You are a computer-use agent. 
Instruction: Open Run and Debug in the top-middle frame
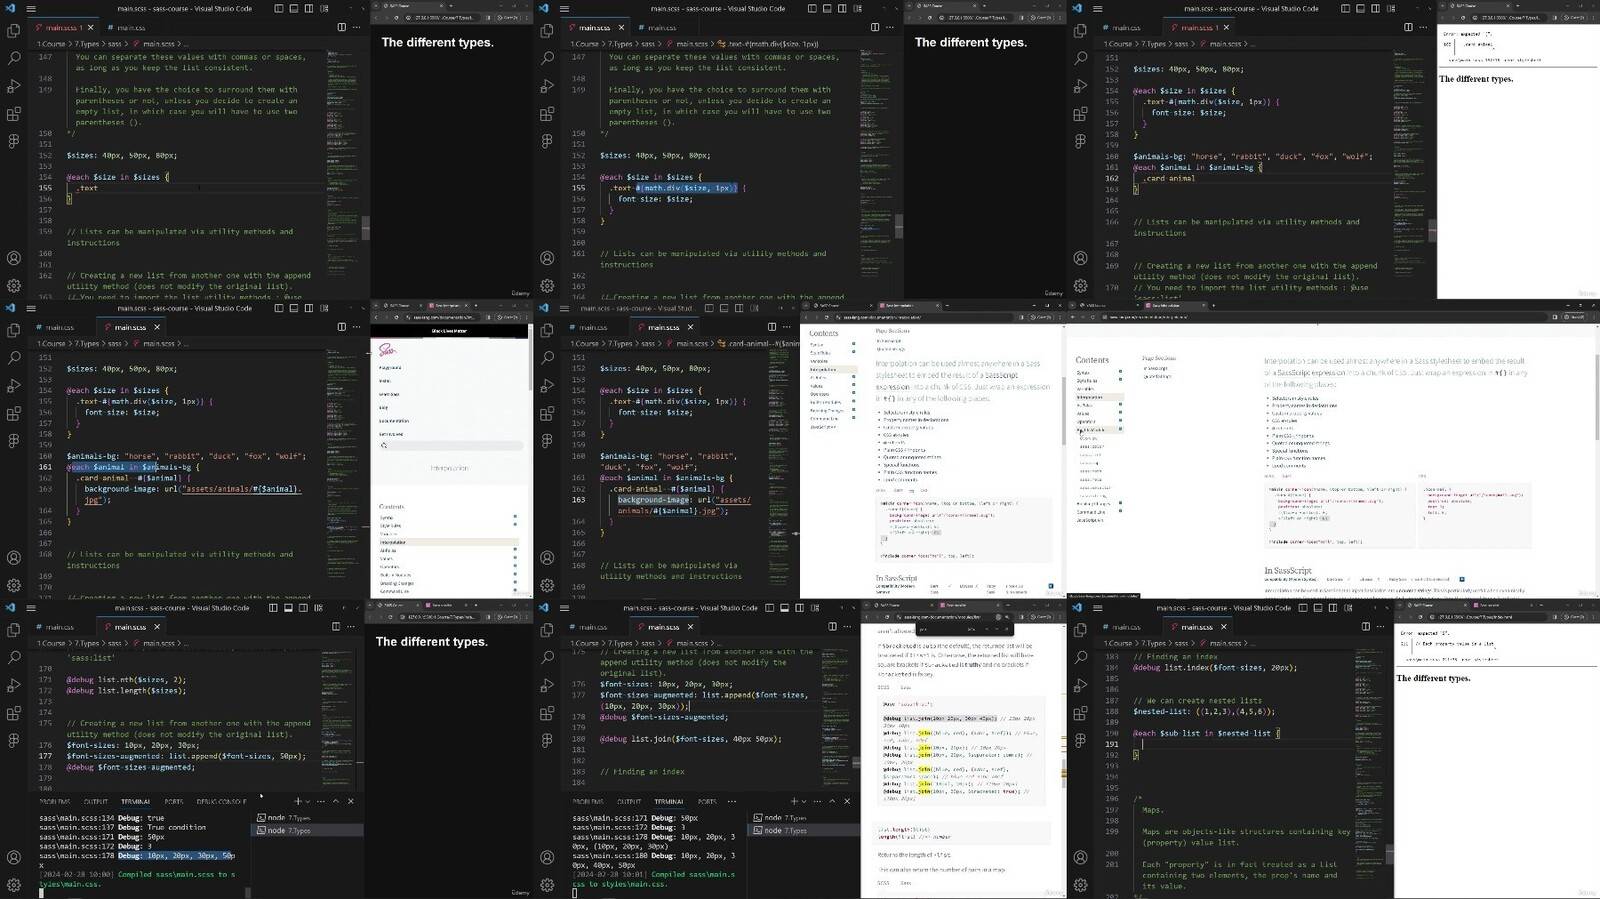point(547,86)
